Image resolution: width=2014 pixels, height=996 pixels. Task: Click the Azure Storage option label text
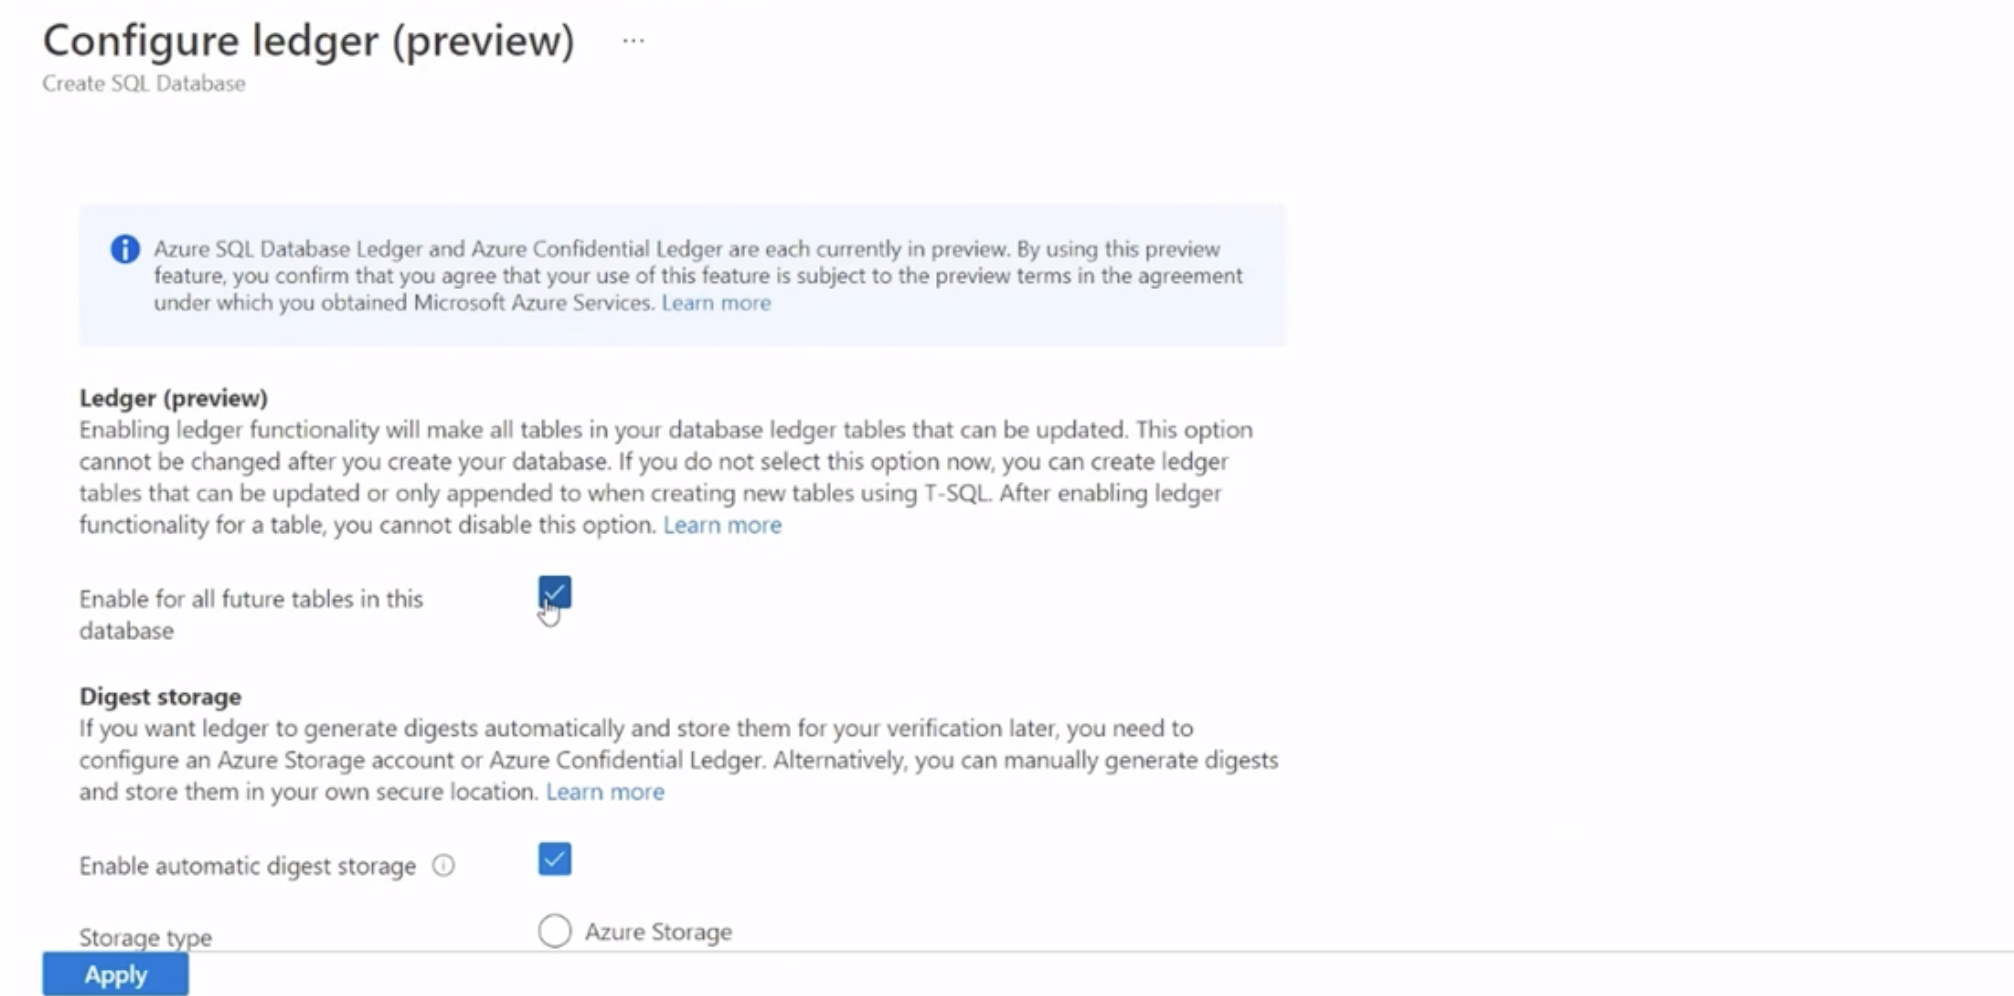658,930
